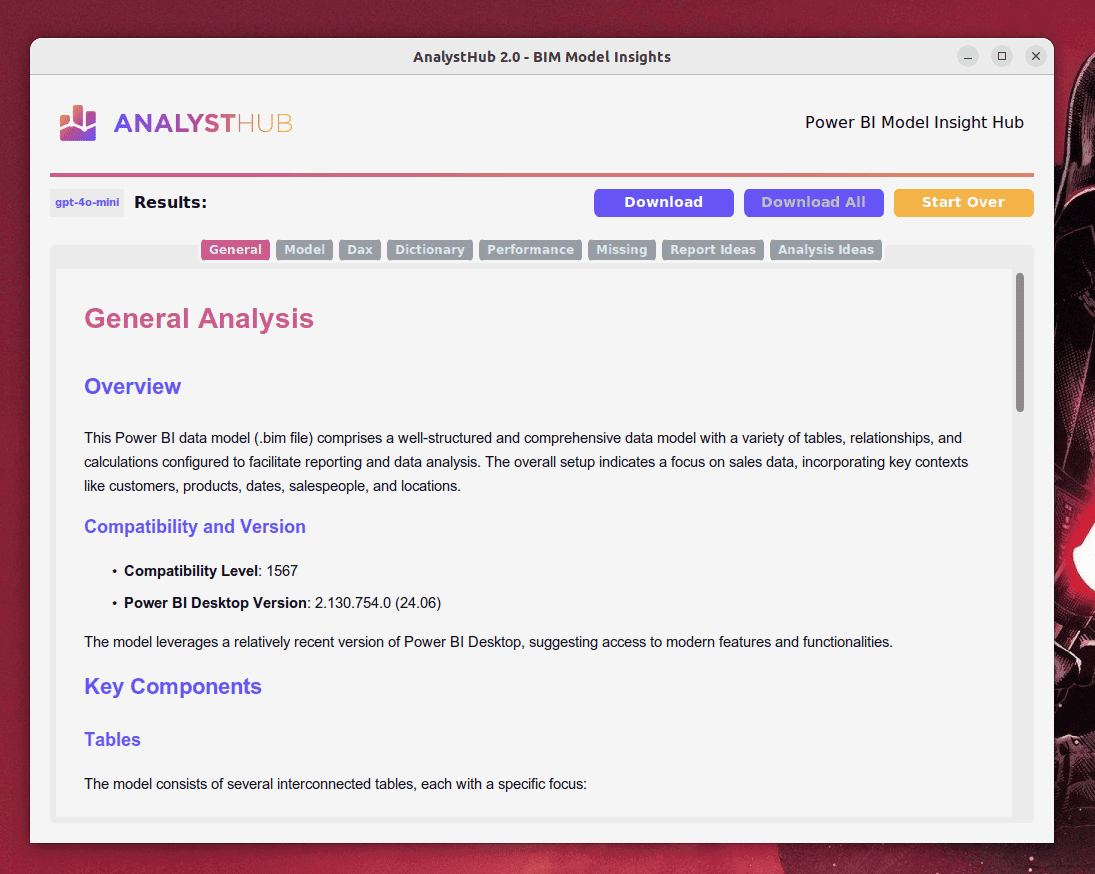View the Missing tab
This screenshot has width=1095, height=874.
click(622, 250)
